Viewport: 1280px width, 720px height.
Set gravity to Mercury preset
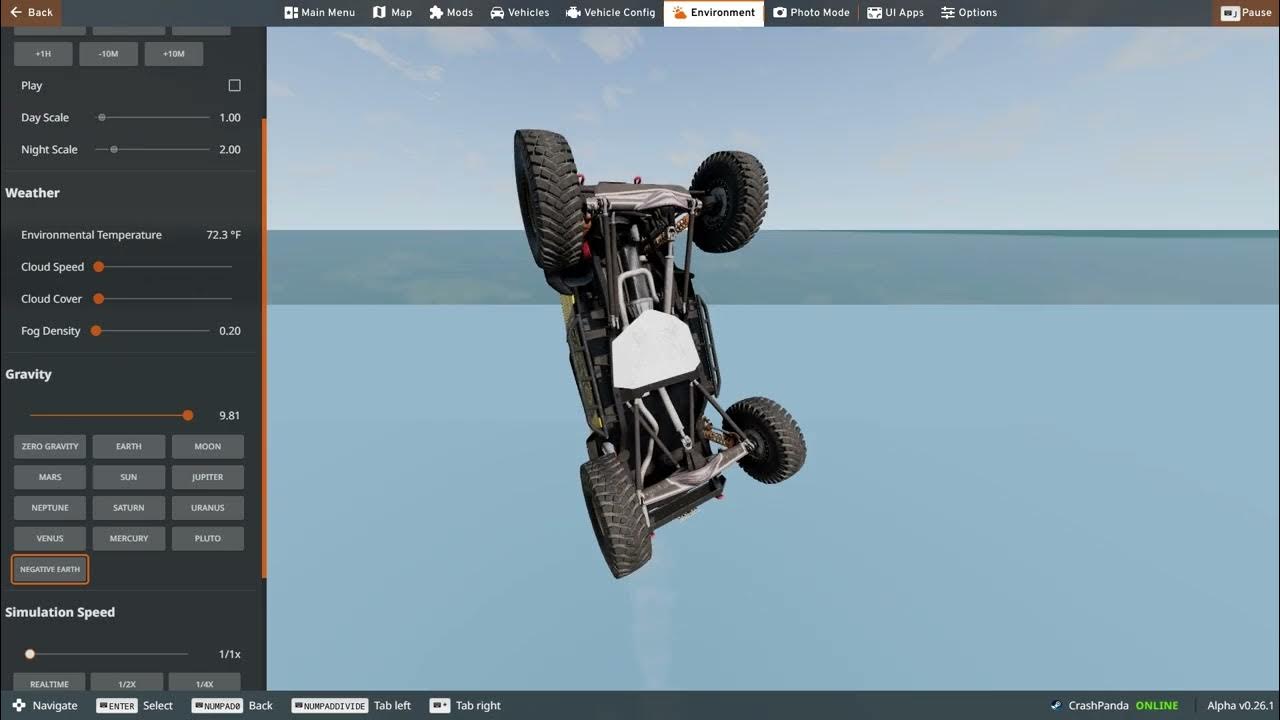click(x=129, y=538)
